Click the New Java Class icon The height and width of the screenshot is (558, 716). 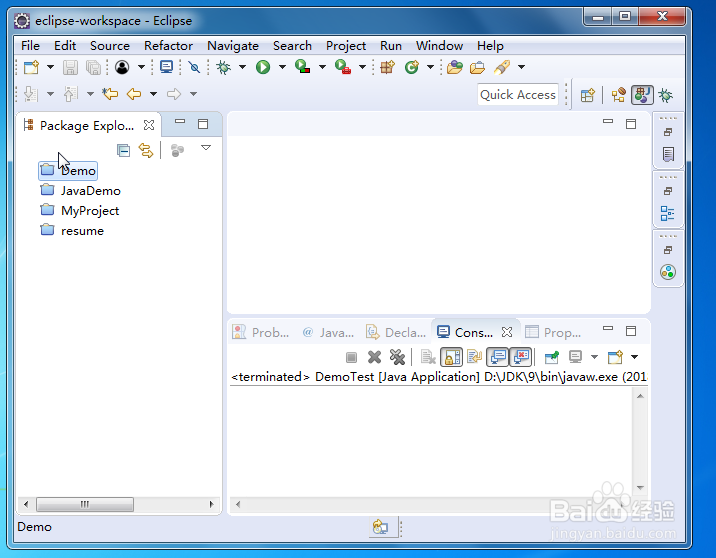coord(411,68)
